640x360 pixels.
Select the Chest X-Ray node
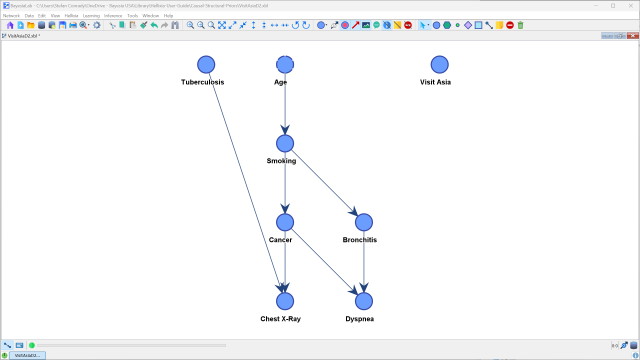(285, 301)
